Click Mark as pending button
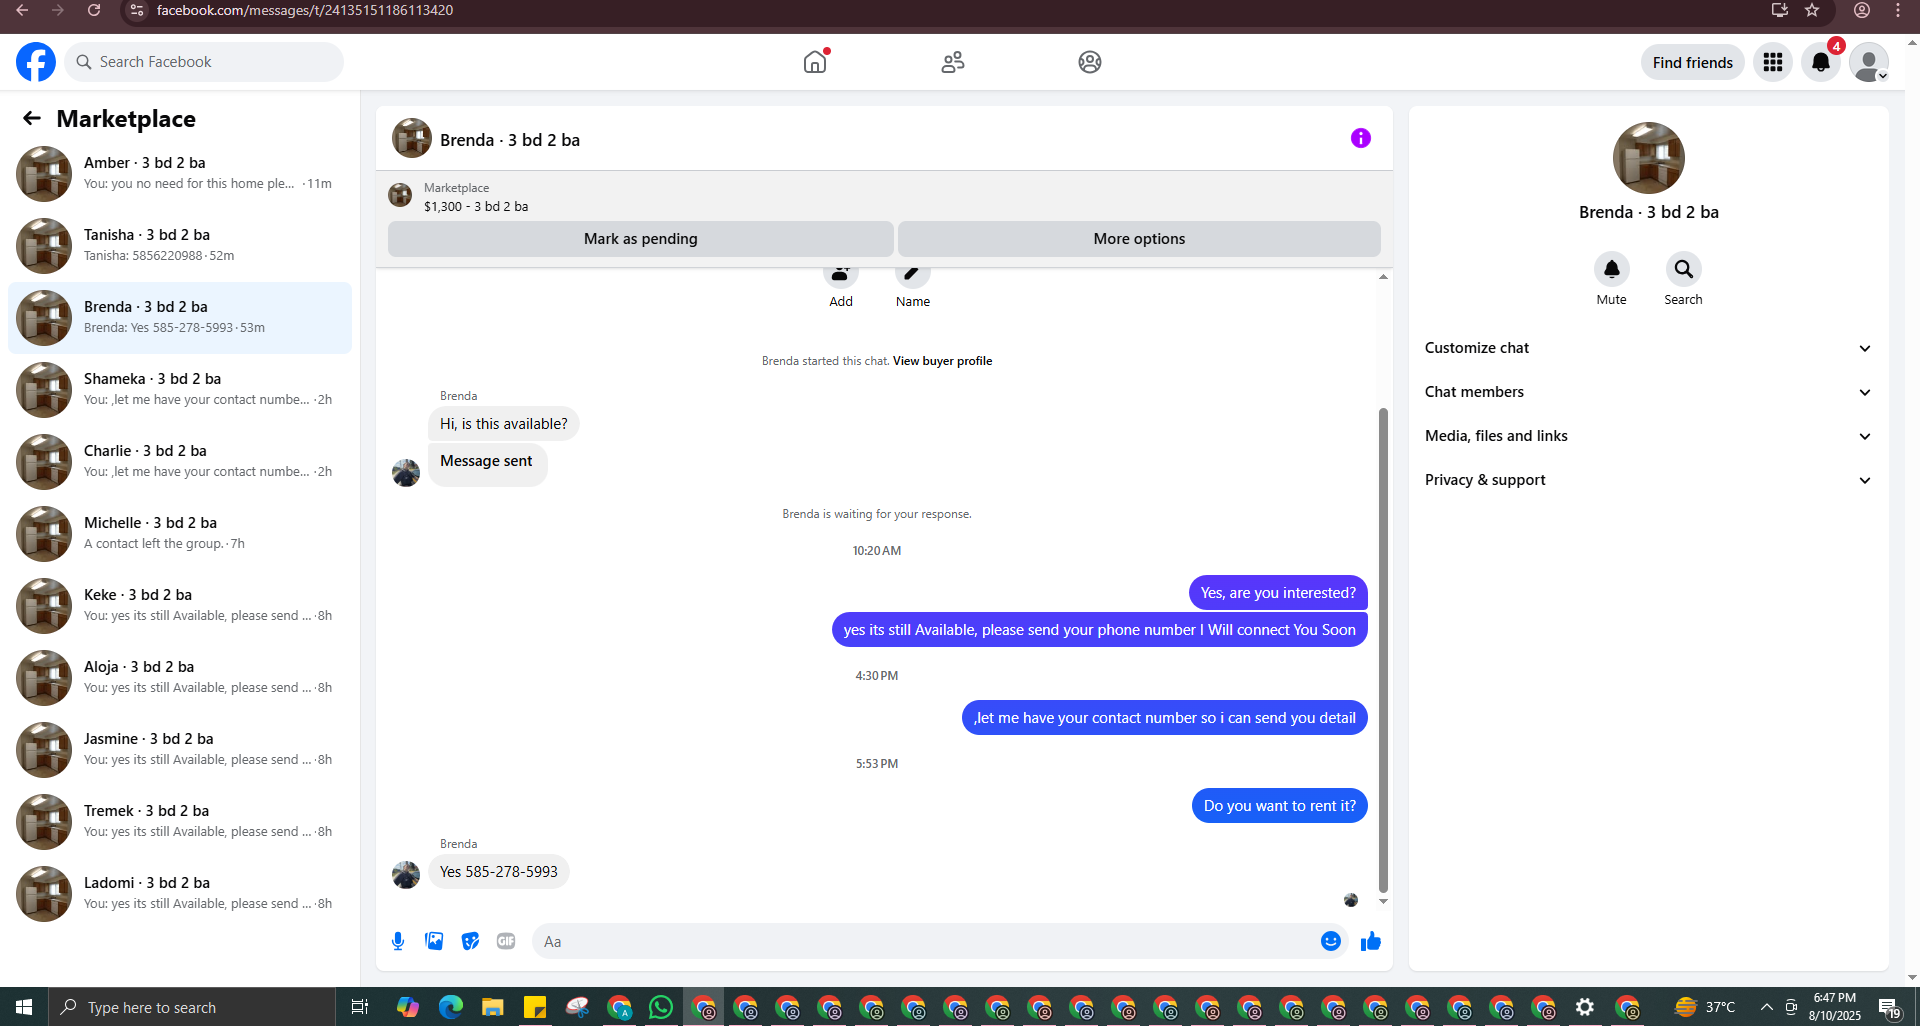1920x1026 pixels. (x=641, y=239)
